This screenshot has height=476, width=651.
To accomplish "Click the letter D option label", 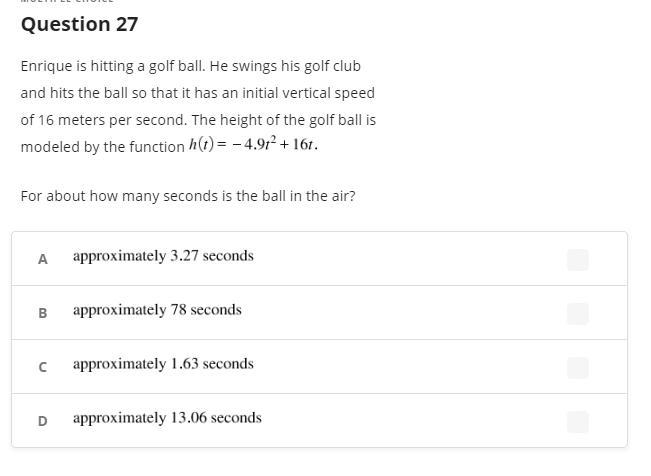I will coord(42,421).
